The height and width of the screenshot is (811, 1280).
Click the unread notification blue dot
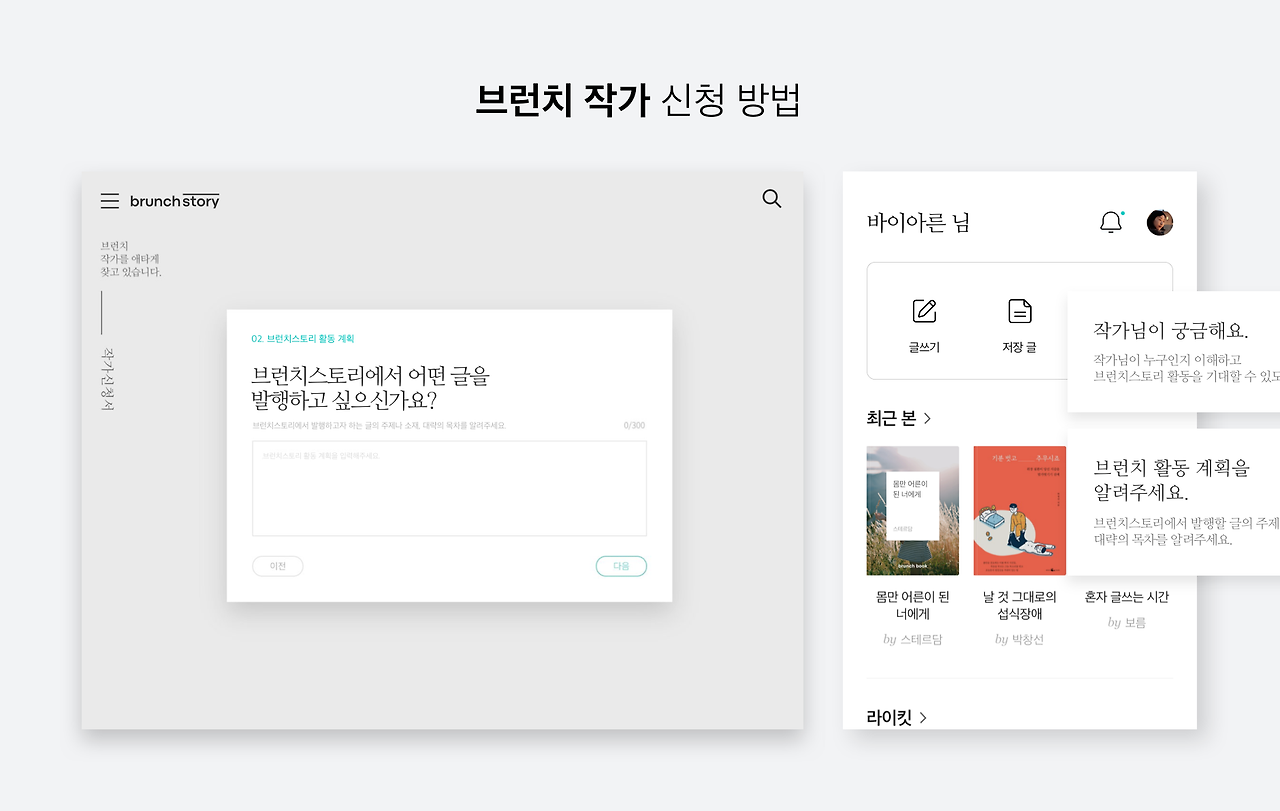[1123, 212]
